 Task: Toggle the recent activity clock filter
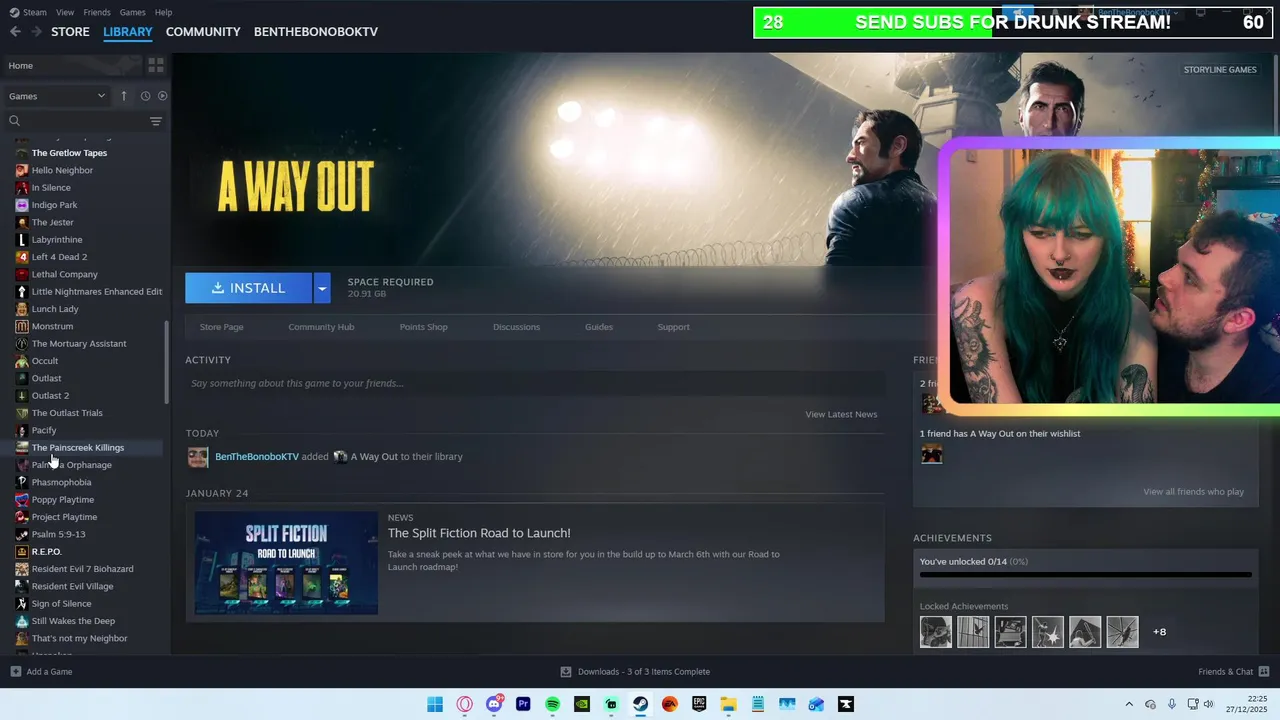click(145, 96)
